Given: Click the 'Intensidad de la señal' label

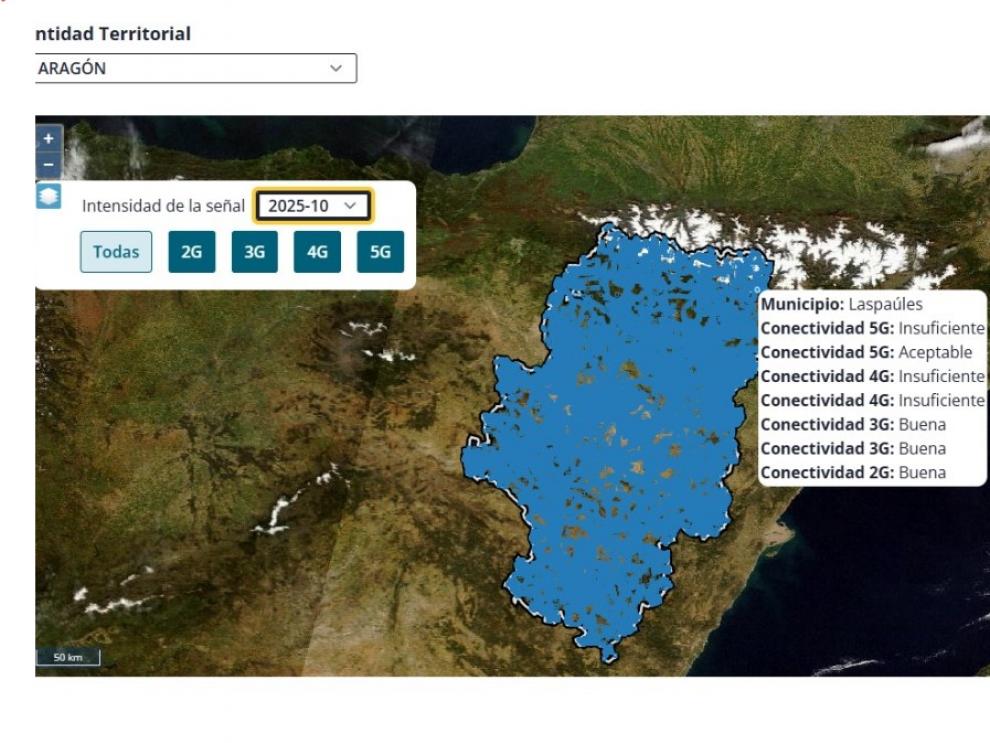Looking at the screenshot, I should tap(163, 206).
